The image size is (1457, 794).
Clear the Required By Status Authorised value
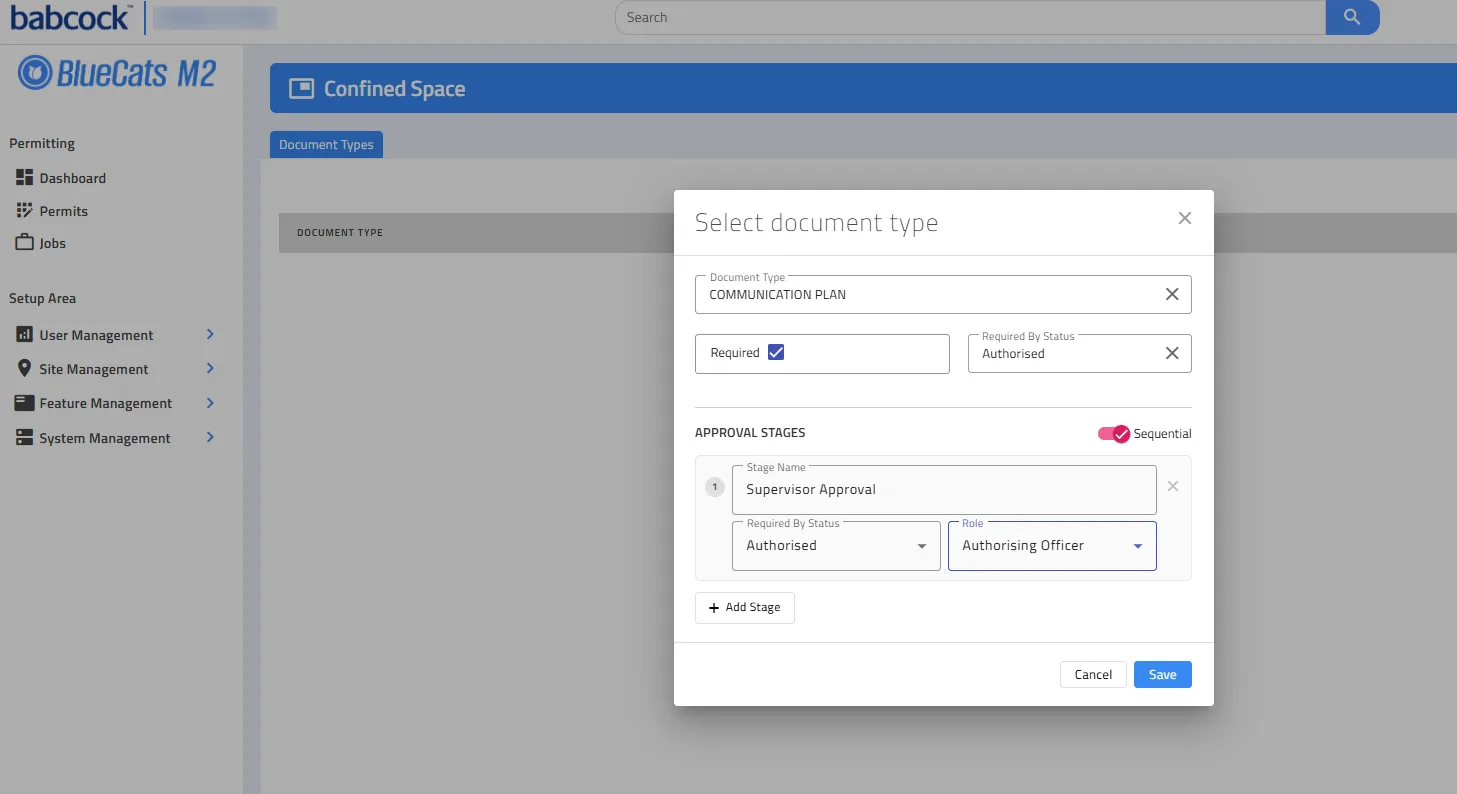[x=1172, y=353]
